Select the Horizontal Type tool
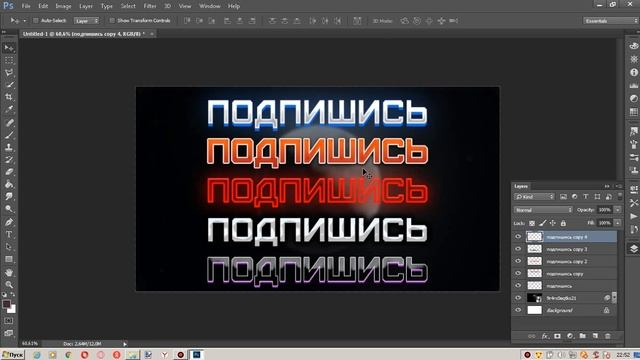Viewport: 640px width, 360px height. coord(9,234)
